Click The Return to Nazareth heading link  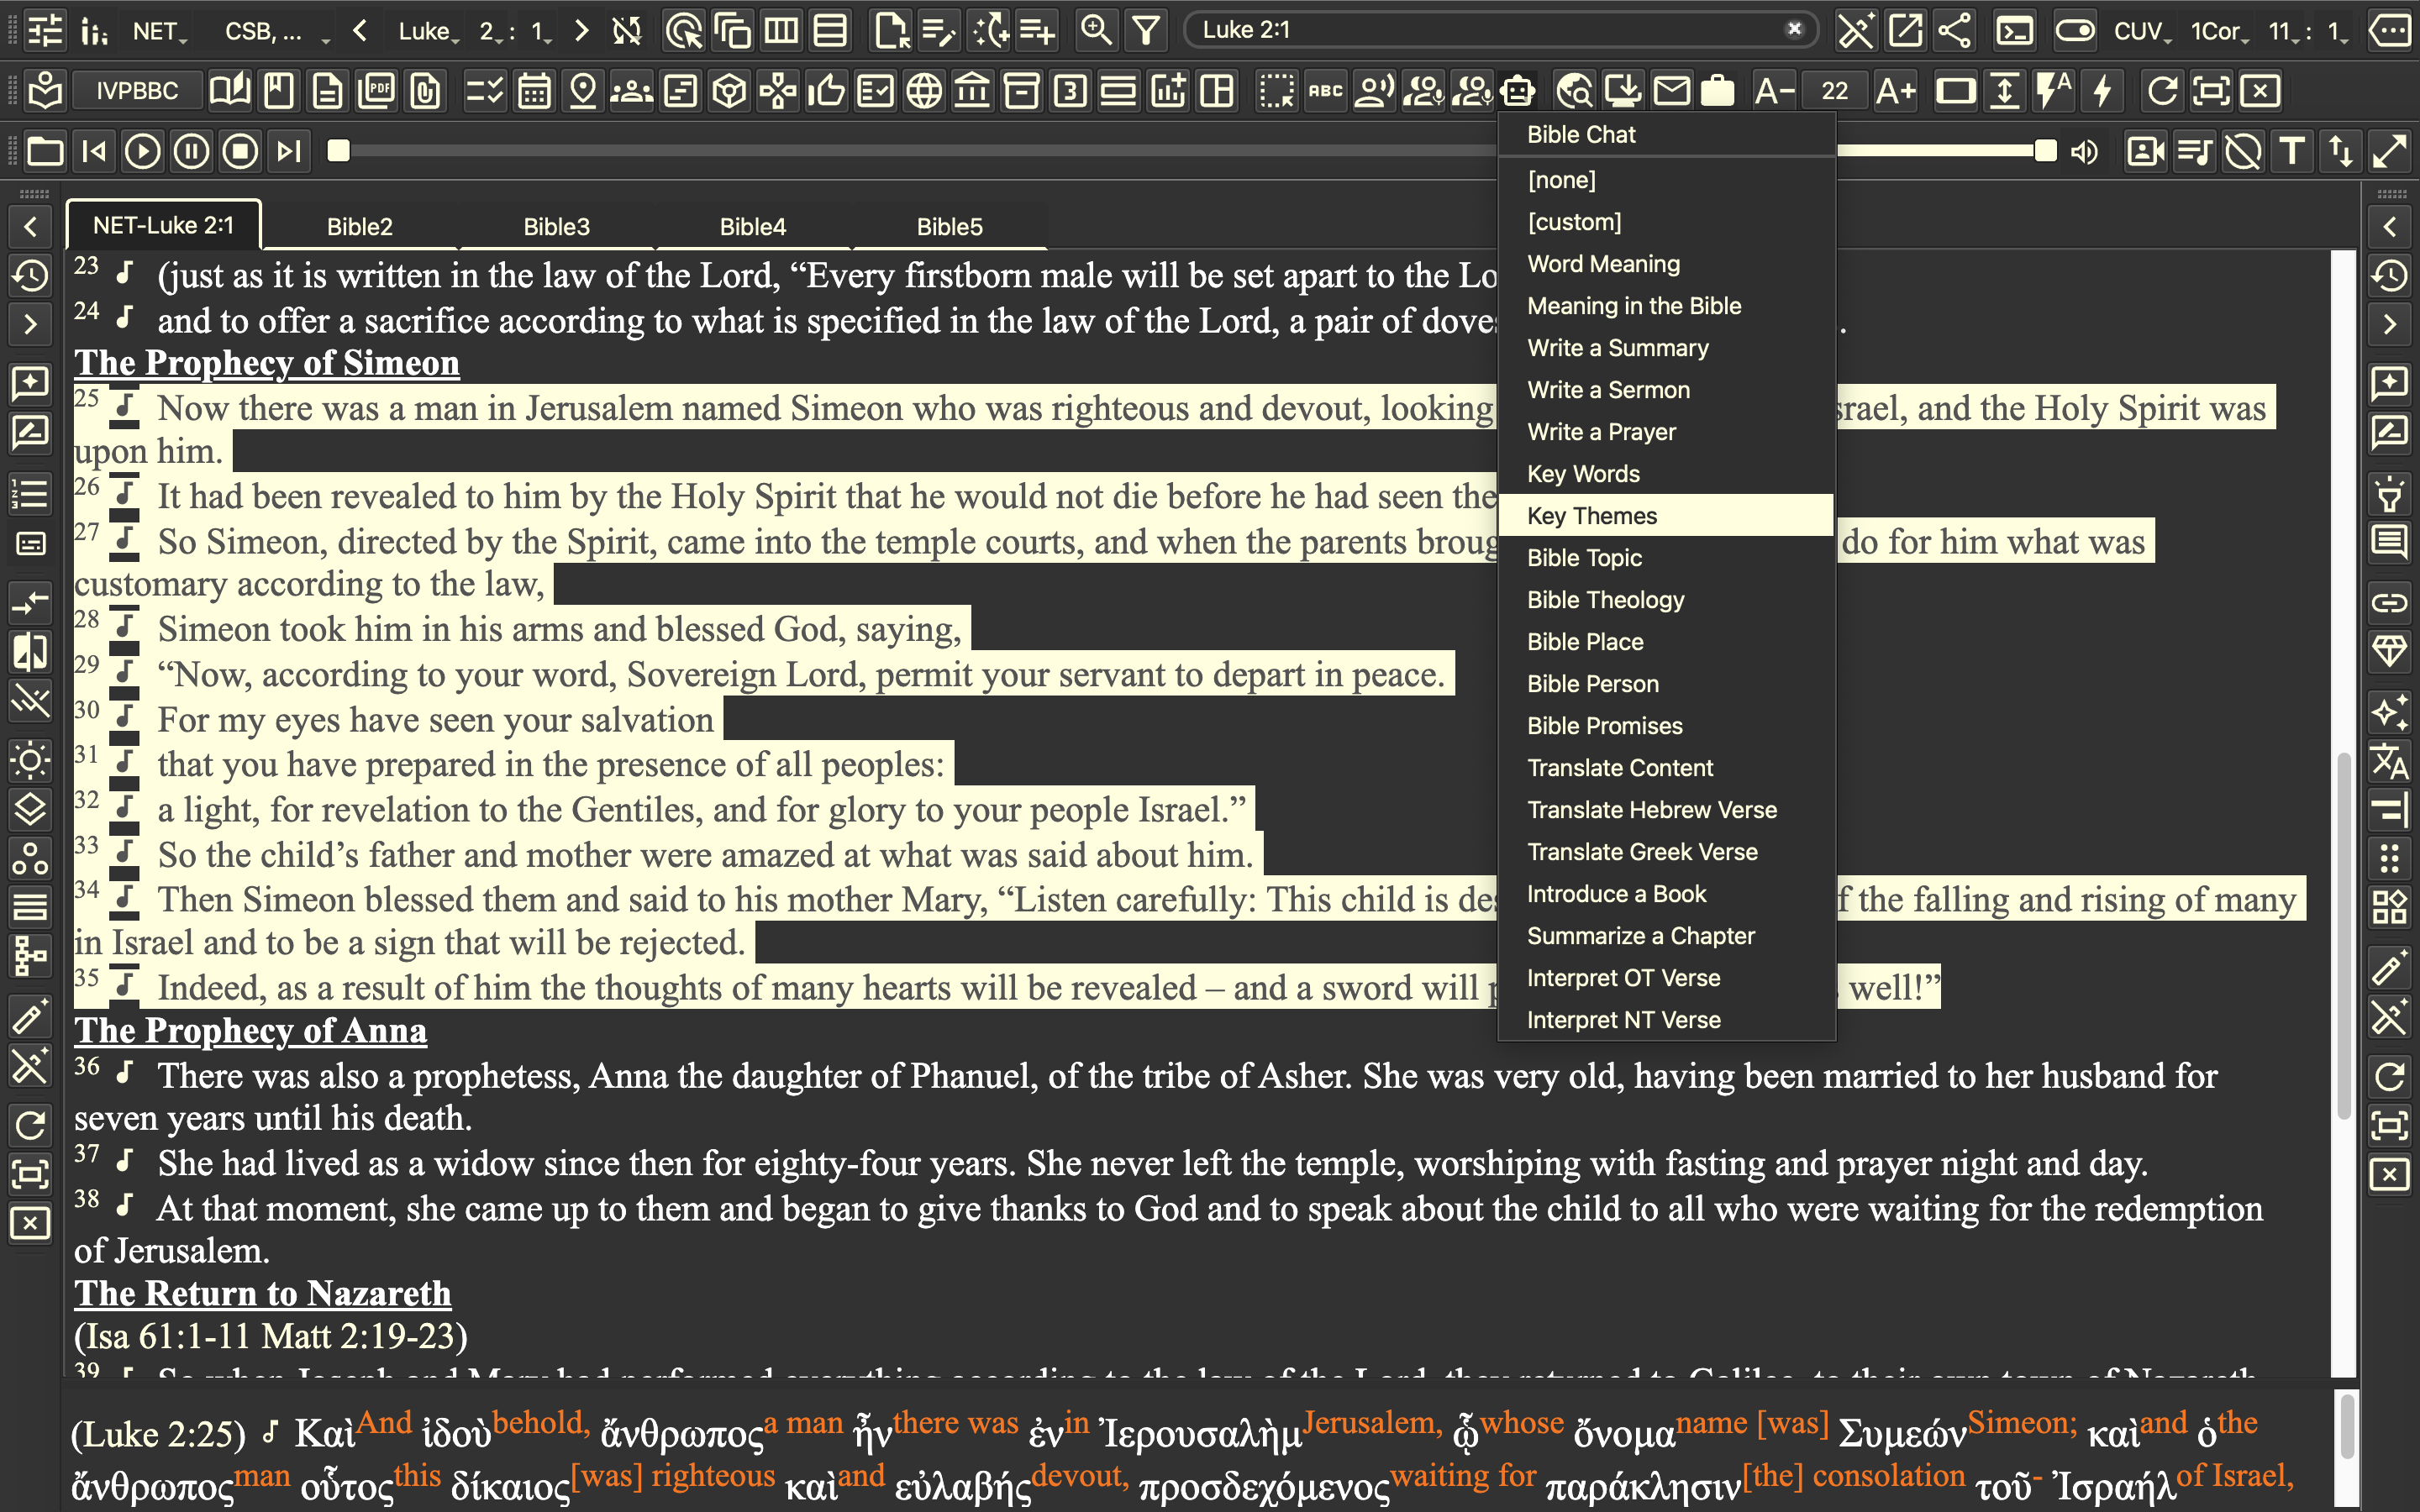tap(263, 1292)
